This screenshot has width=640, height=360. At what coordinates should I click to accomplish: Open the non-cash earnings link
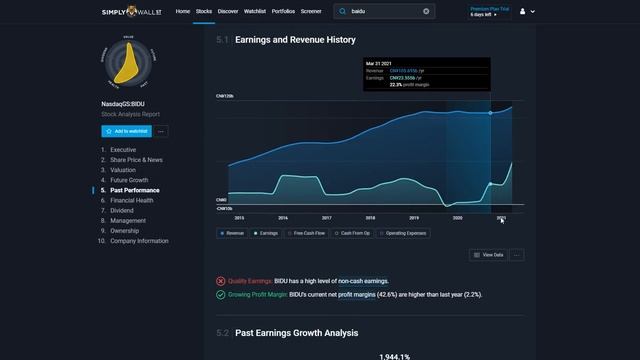pyautogui.click(x=363, y=281)
